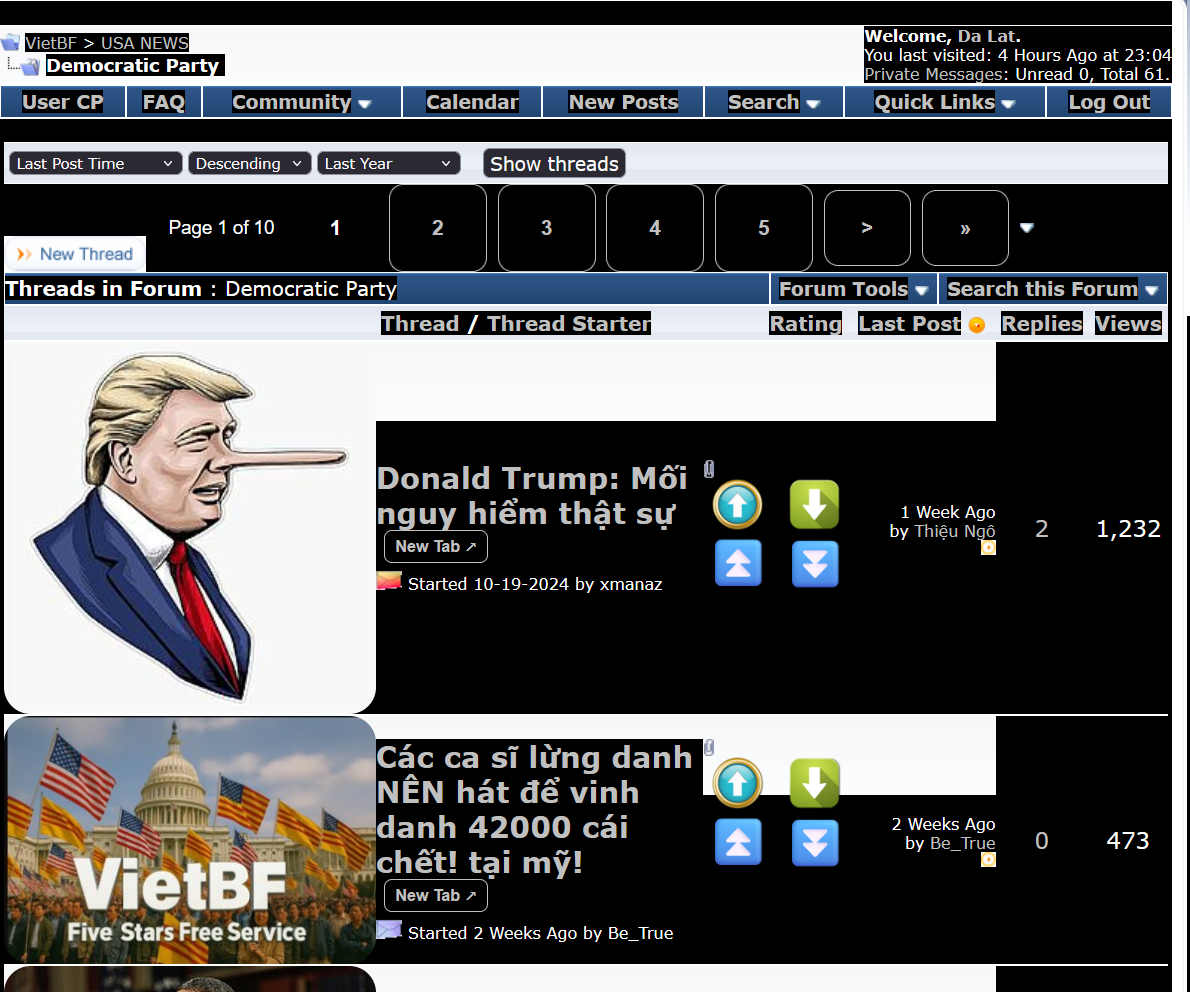Start a New Thread
The height and width of the screenshot is (992, 1190).
[x=76, y=254]
